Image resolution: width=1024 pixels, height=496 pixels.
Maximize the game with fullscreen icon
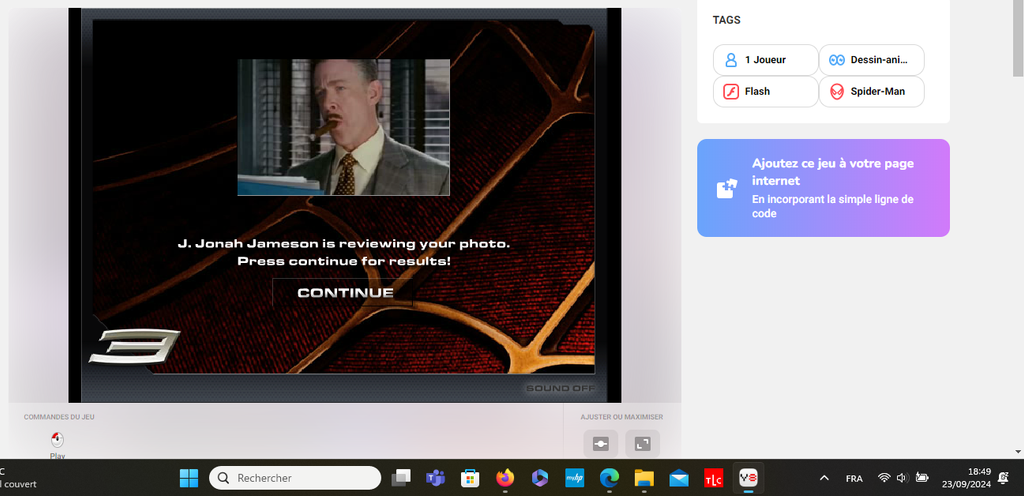643,444
